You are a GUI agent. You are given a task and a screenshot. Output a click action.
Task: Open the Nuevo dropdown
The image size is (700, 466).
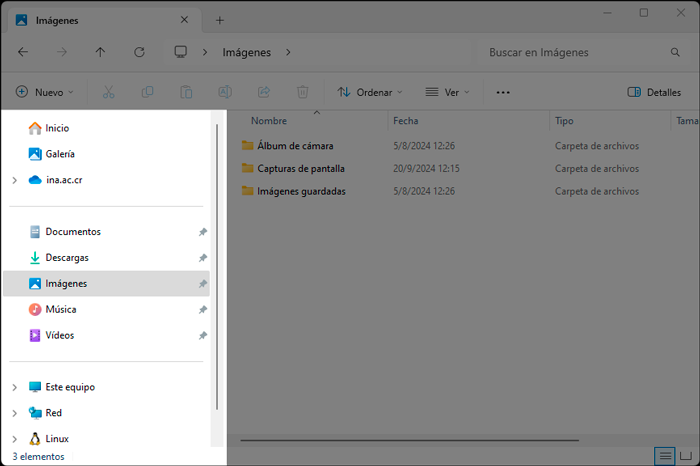coord(45,92)
